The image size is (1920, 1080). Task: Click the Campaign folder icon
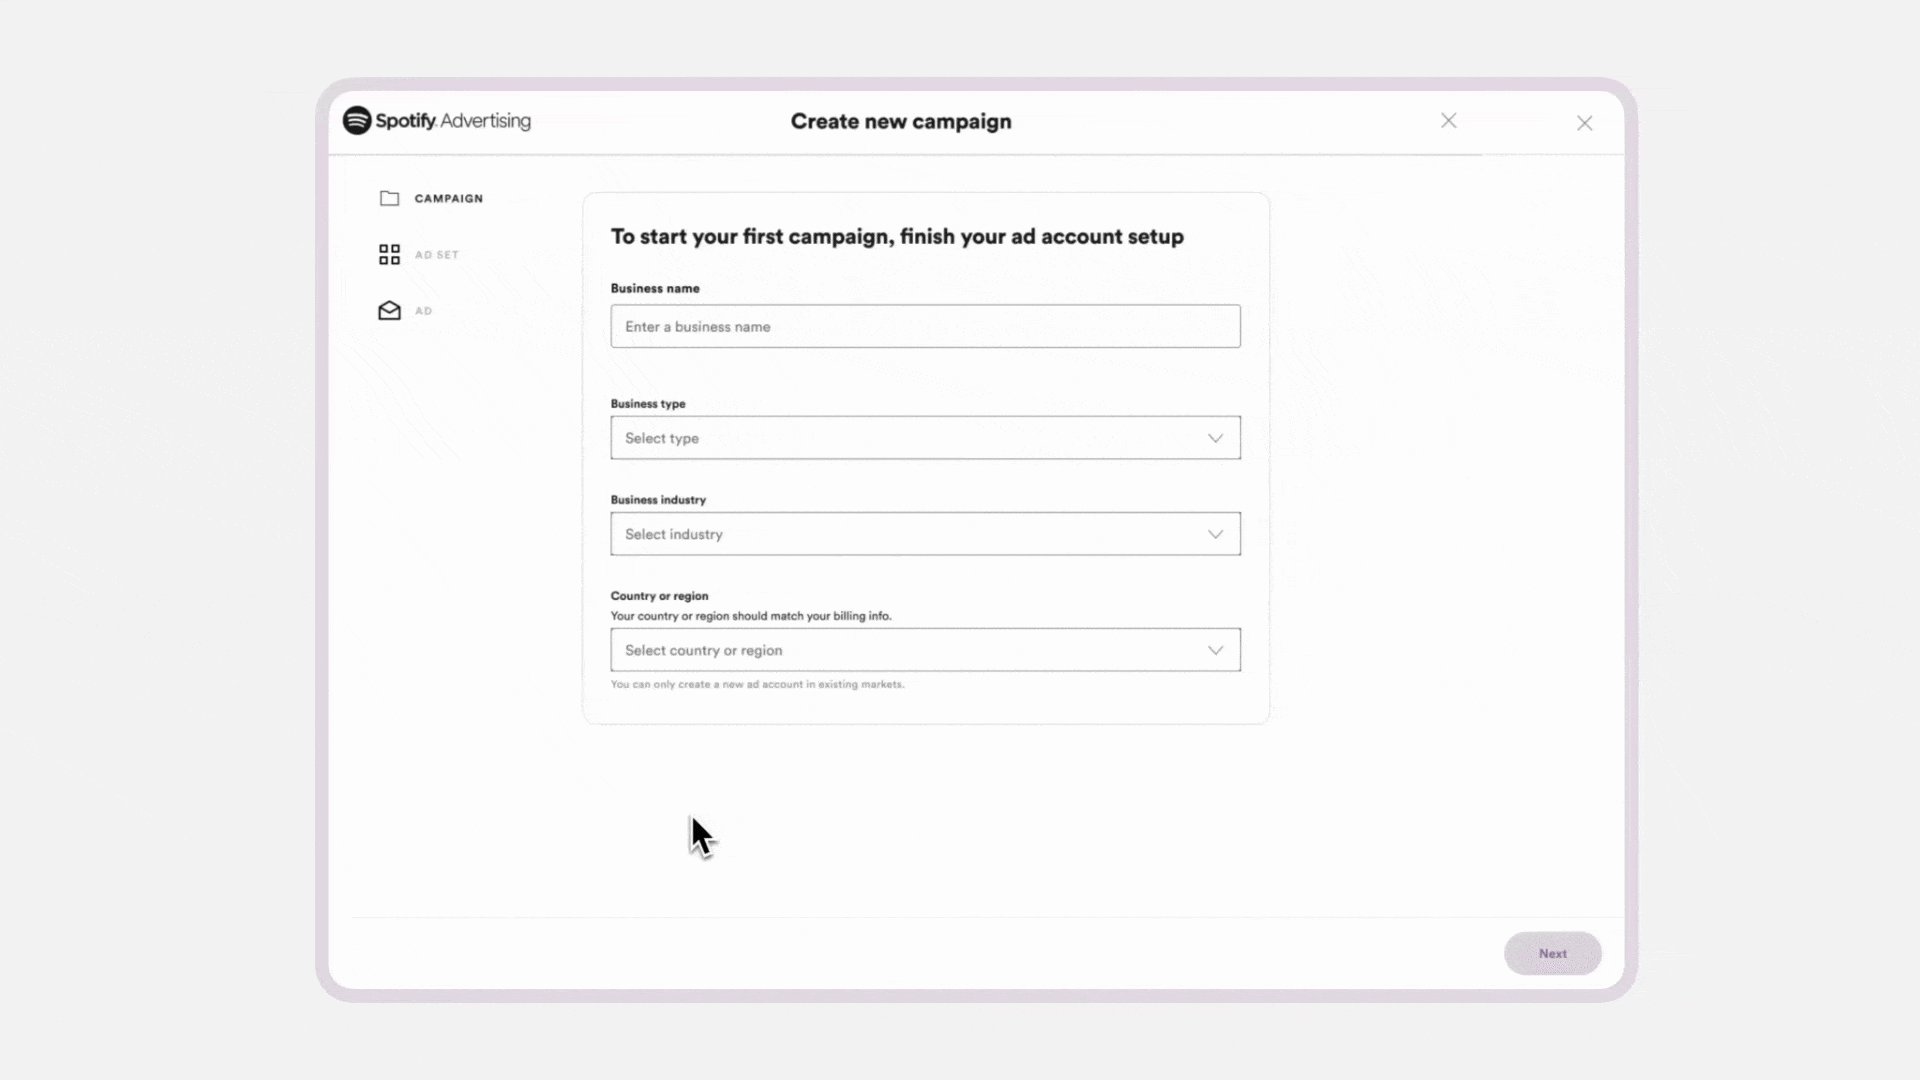point(389,198)
